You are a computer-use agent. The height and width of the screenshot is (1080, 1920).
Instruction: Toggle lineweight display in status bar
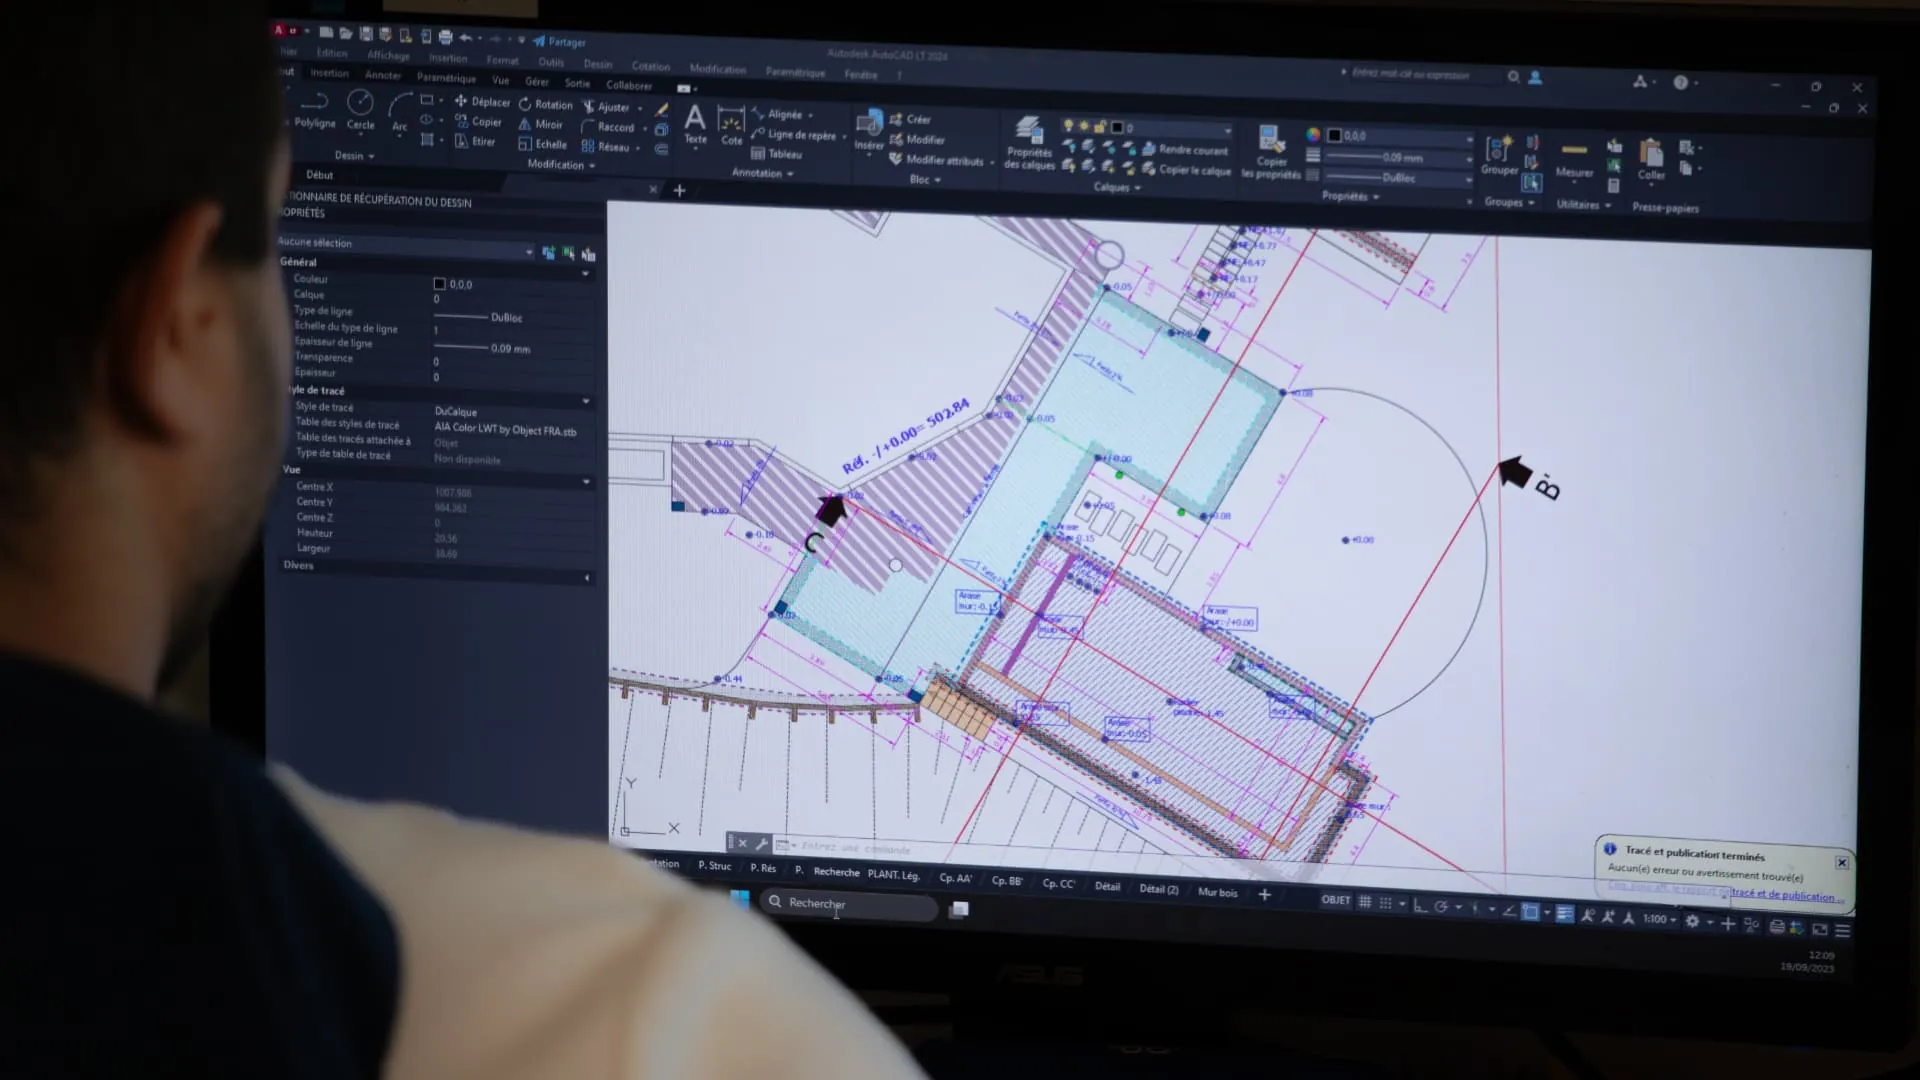click(x=1565, y=913)
